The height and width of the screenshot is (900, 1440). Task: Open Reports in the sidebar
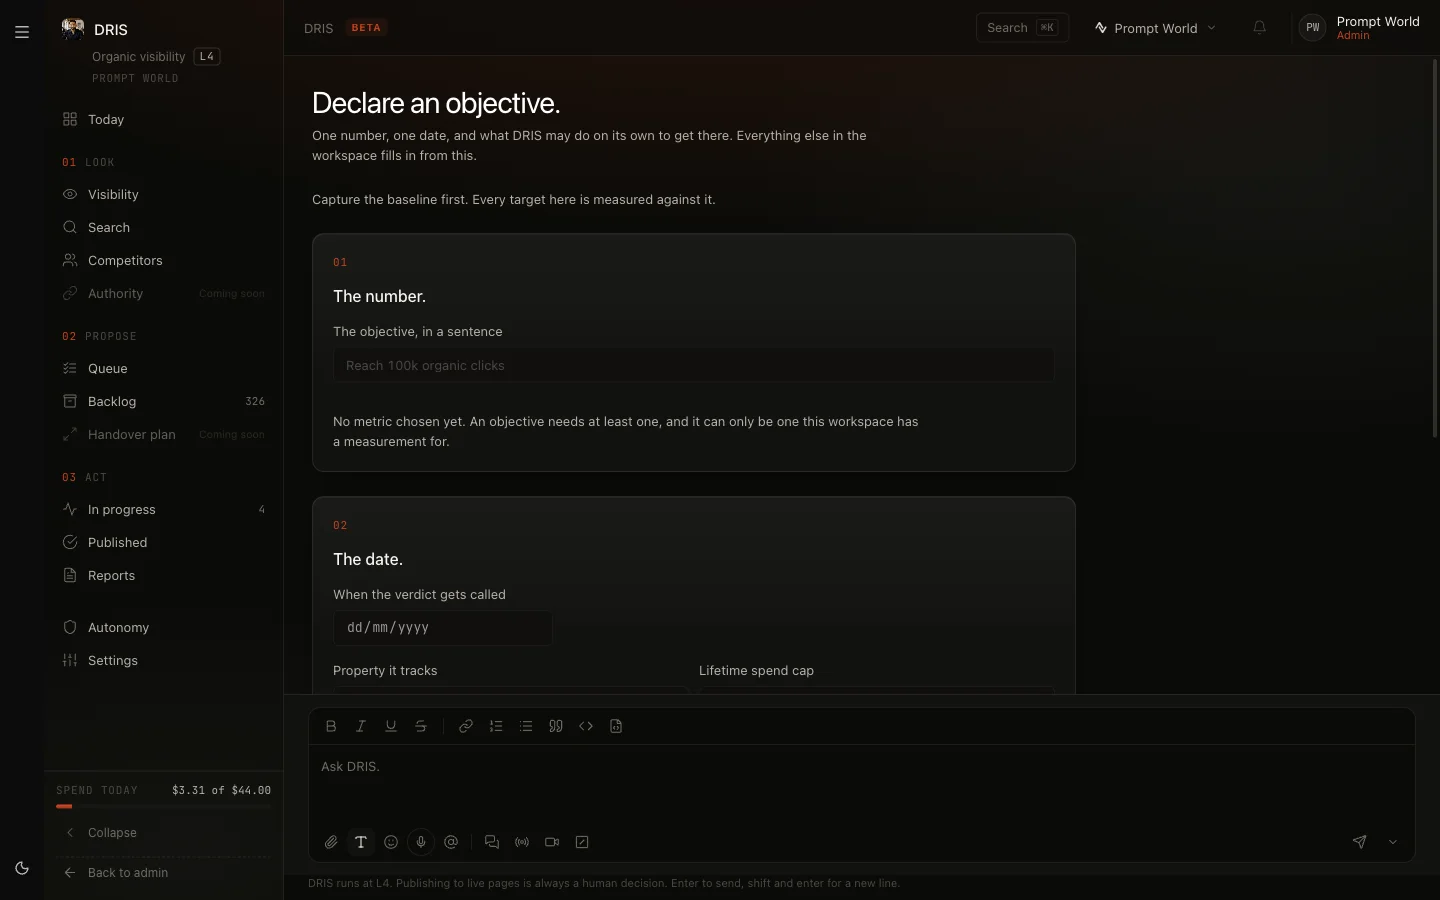pyautogui.click(x=163, y=575)
